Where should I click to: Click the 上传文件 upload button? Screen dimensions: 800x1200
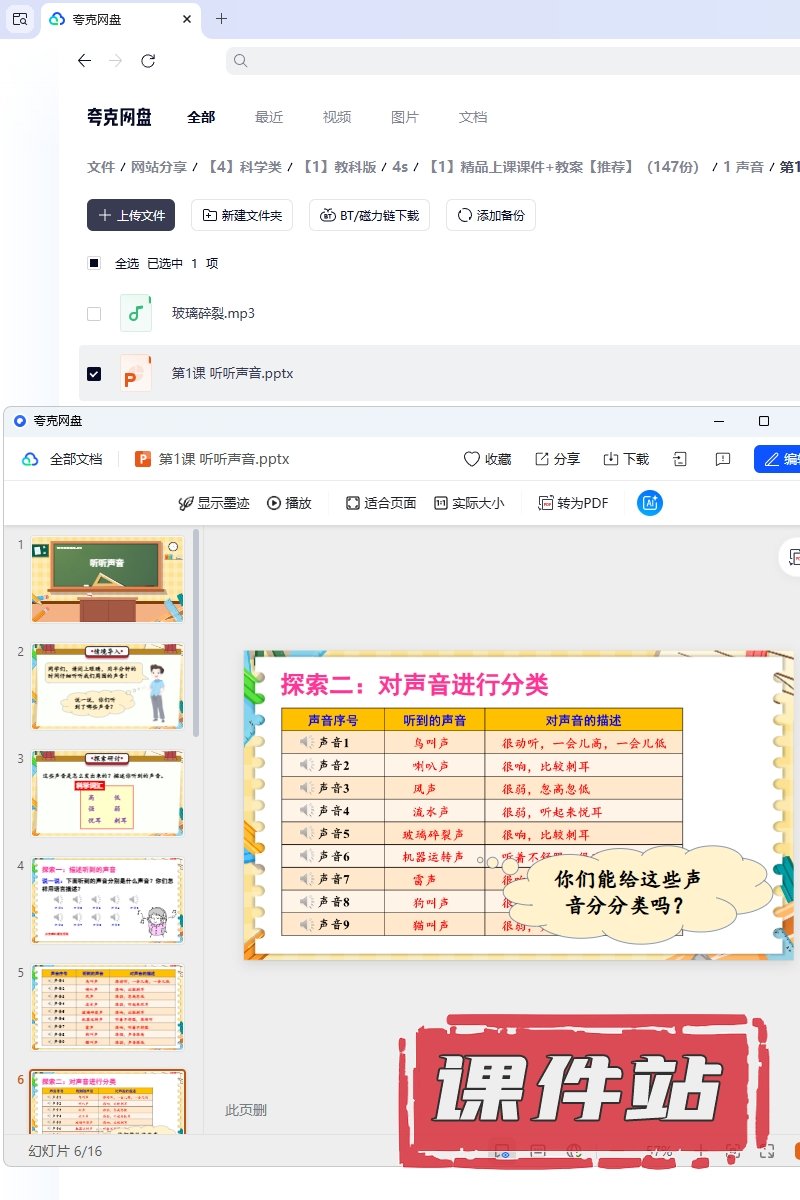pos(131,215)
